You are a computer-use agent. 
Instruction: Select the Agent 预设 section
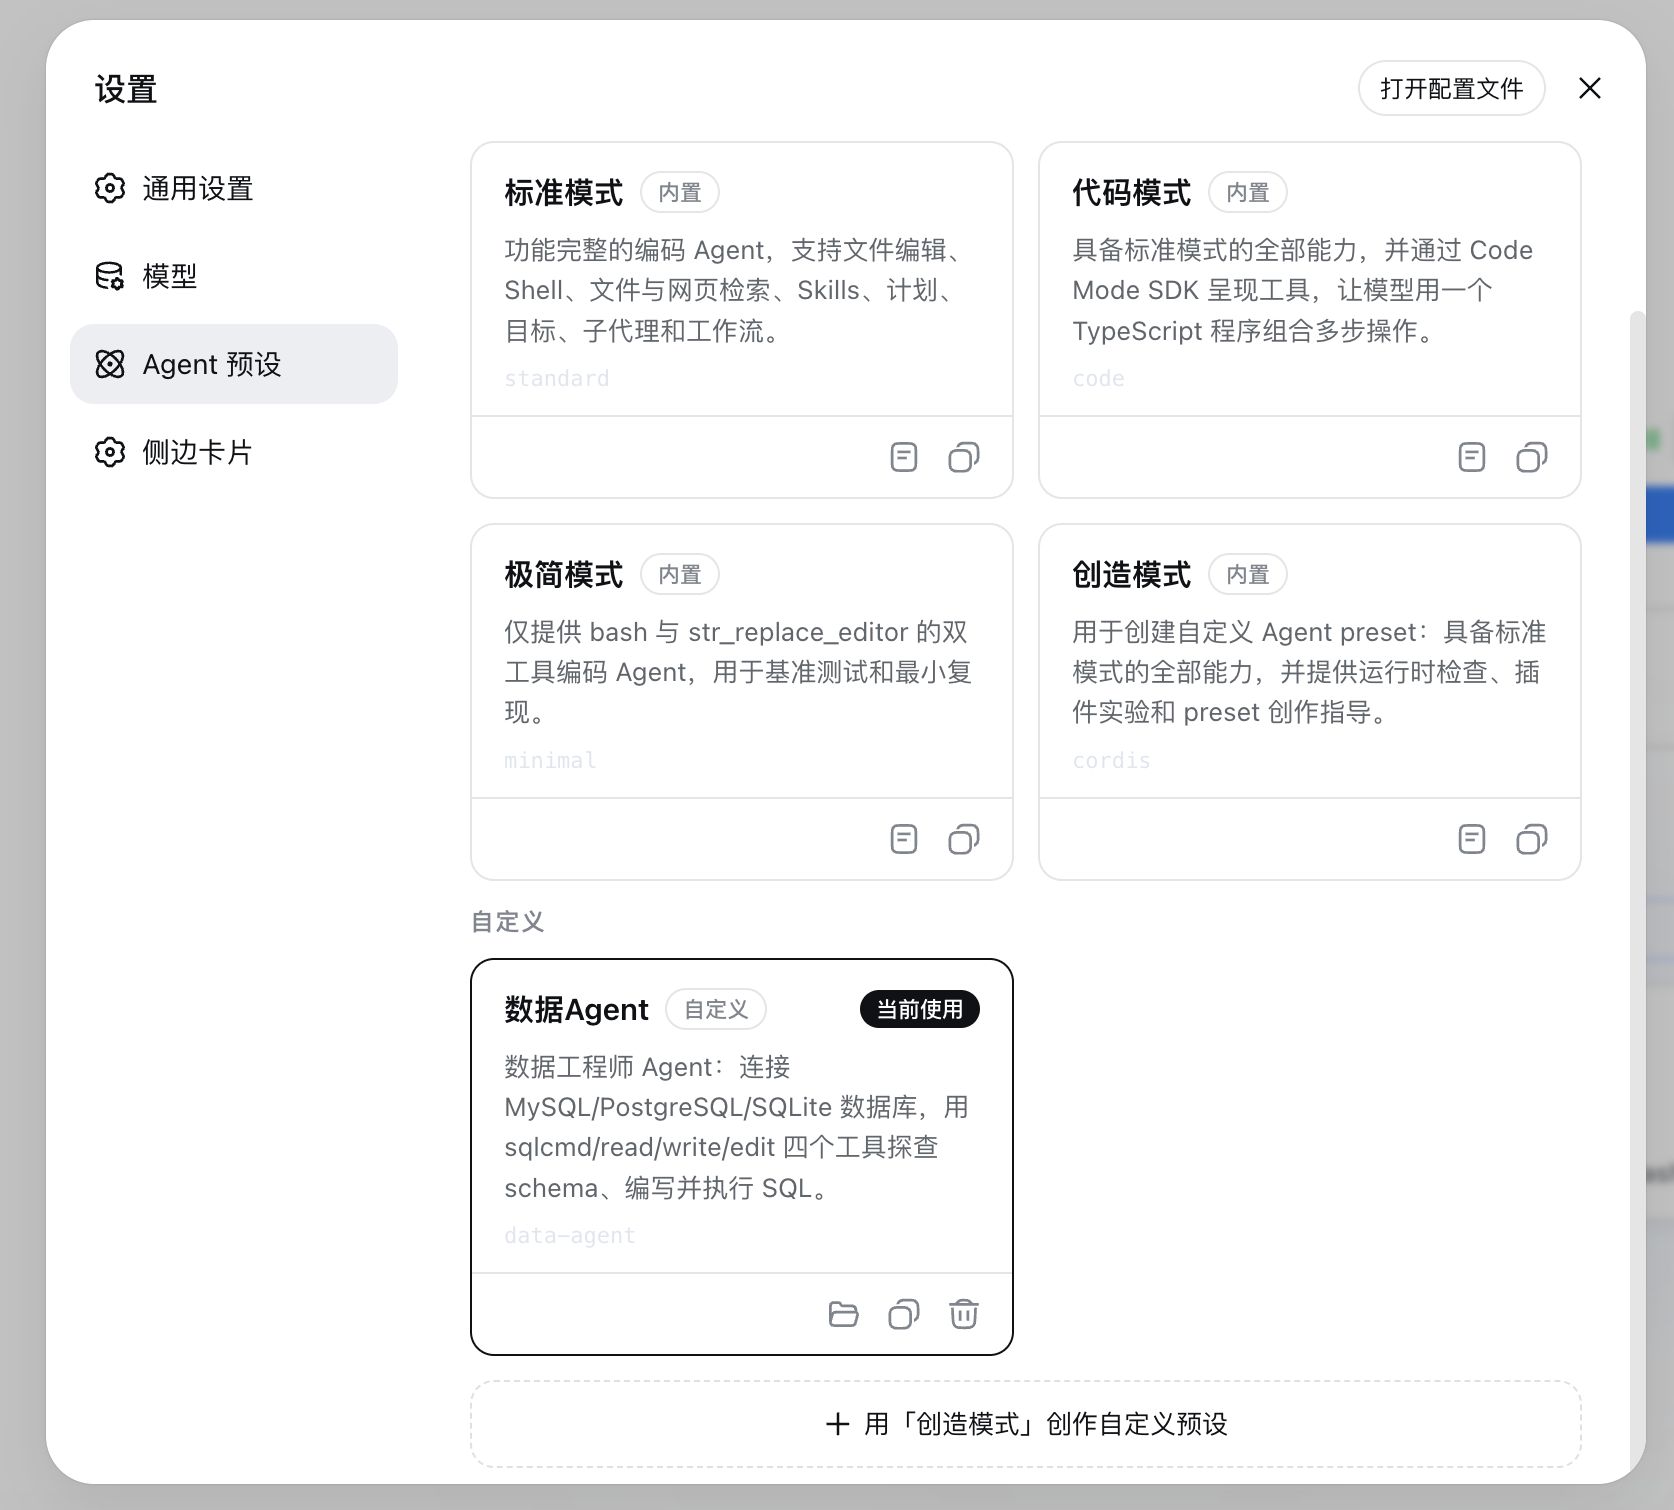(234, 364)
